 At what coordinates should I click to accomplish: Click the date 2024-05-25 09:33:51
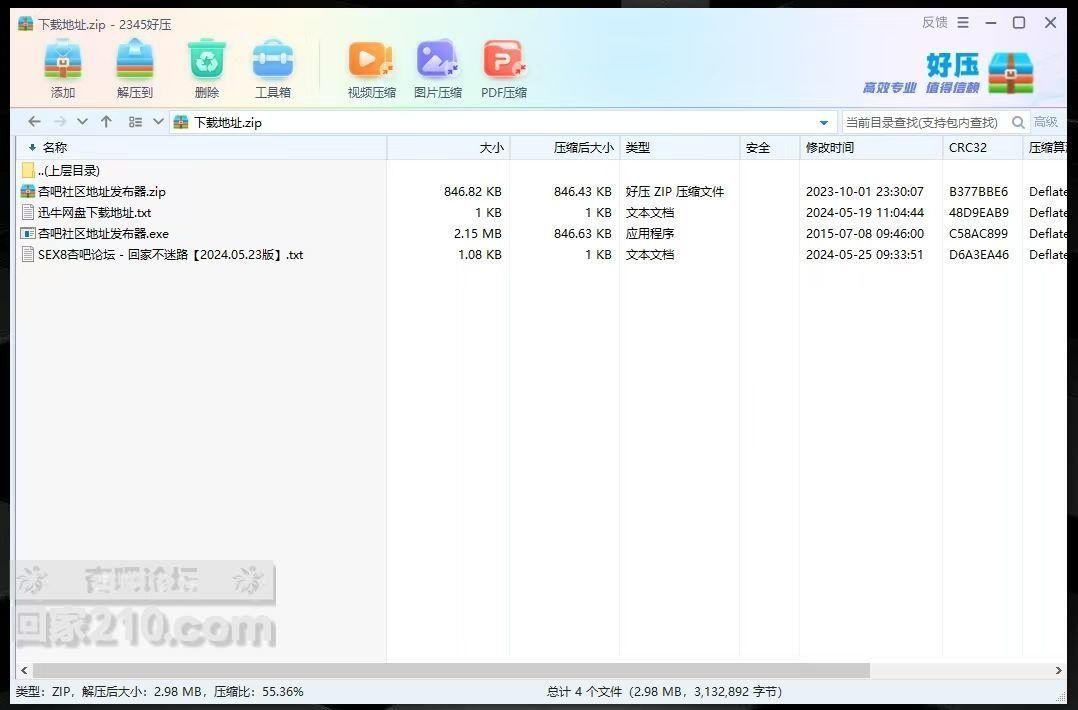(x=865, y=255)
